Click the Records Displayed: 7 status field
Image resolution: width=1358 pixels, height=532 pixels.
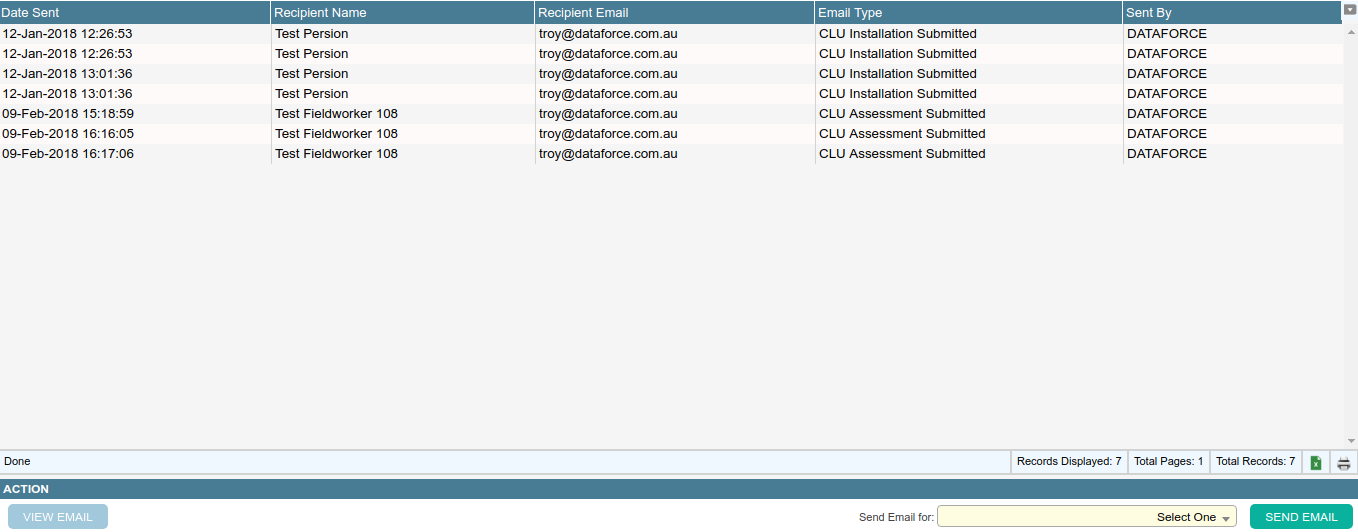click(1068, 462)
